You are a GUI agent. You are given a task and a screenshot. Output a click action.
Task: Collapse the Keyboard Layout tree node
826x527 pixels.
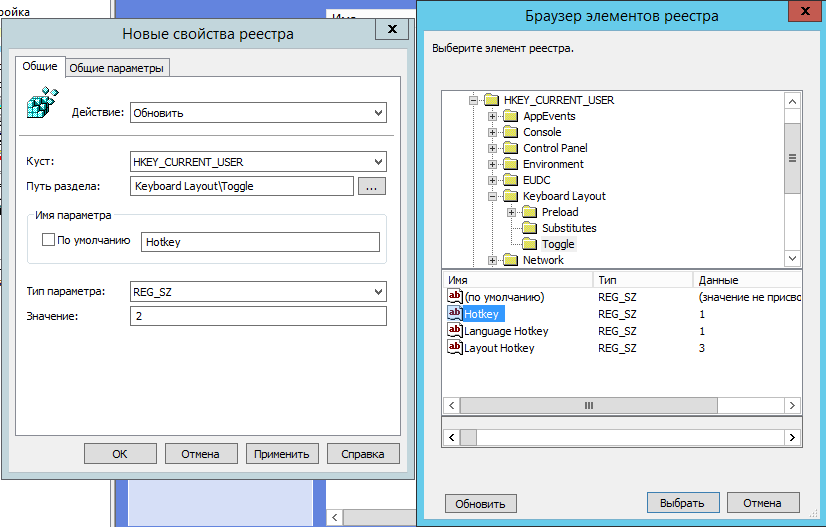click(x=492, y=196)
